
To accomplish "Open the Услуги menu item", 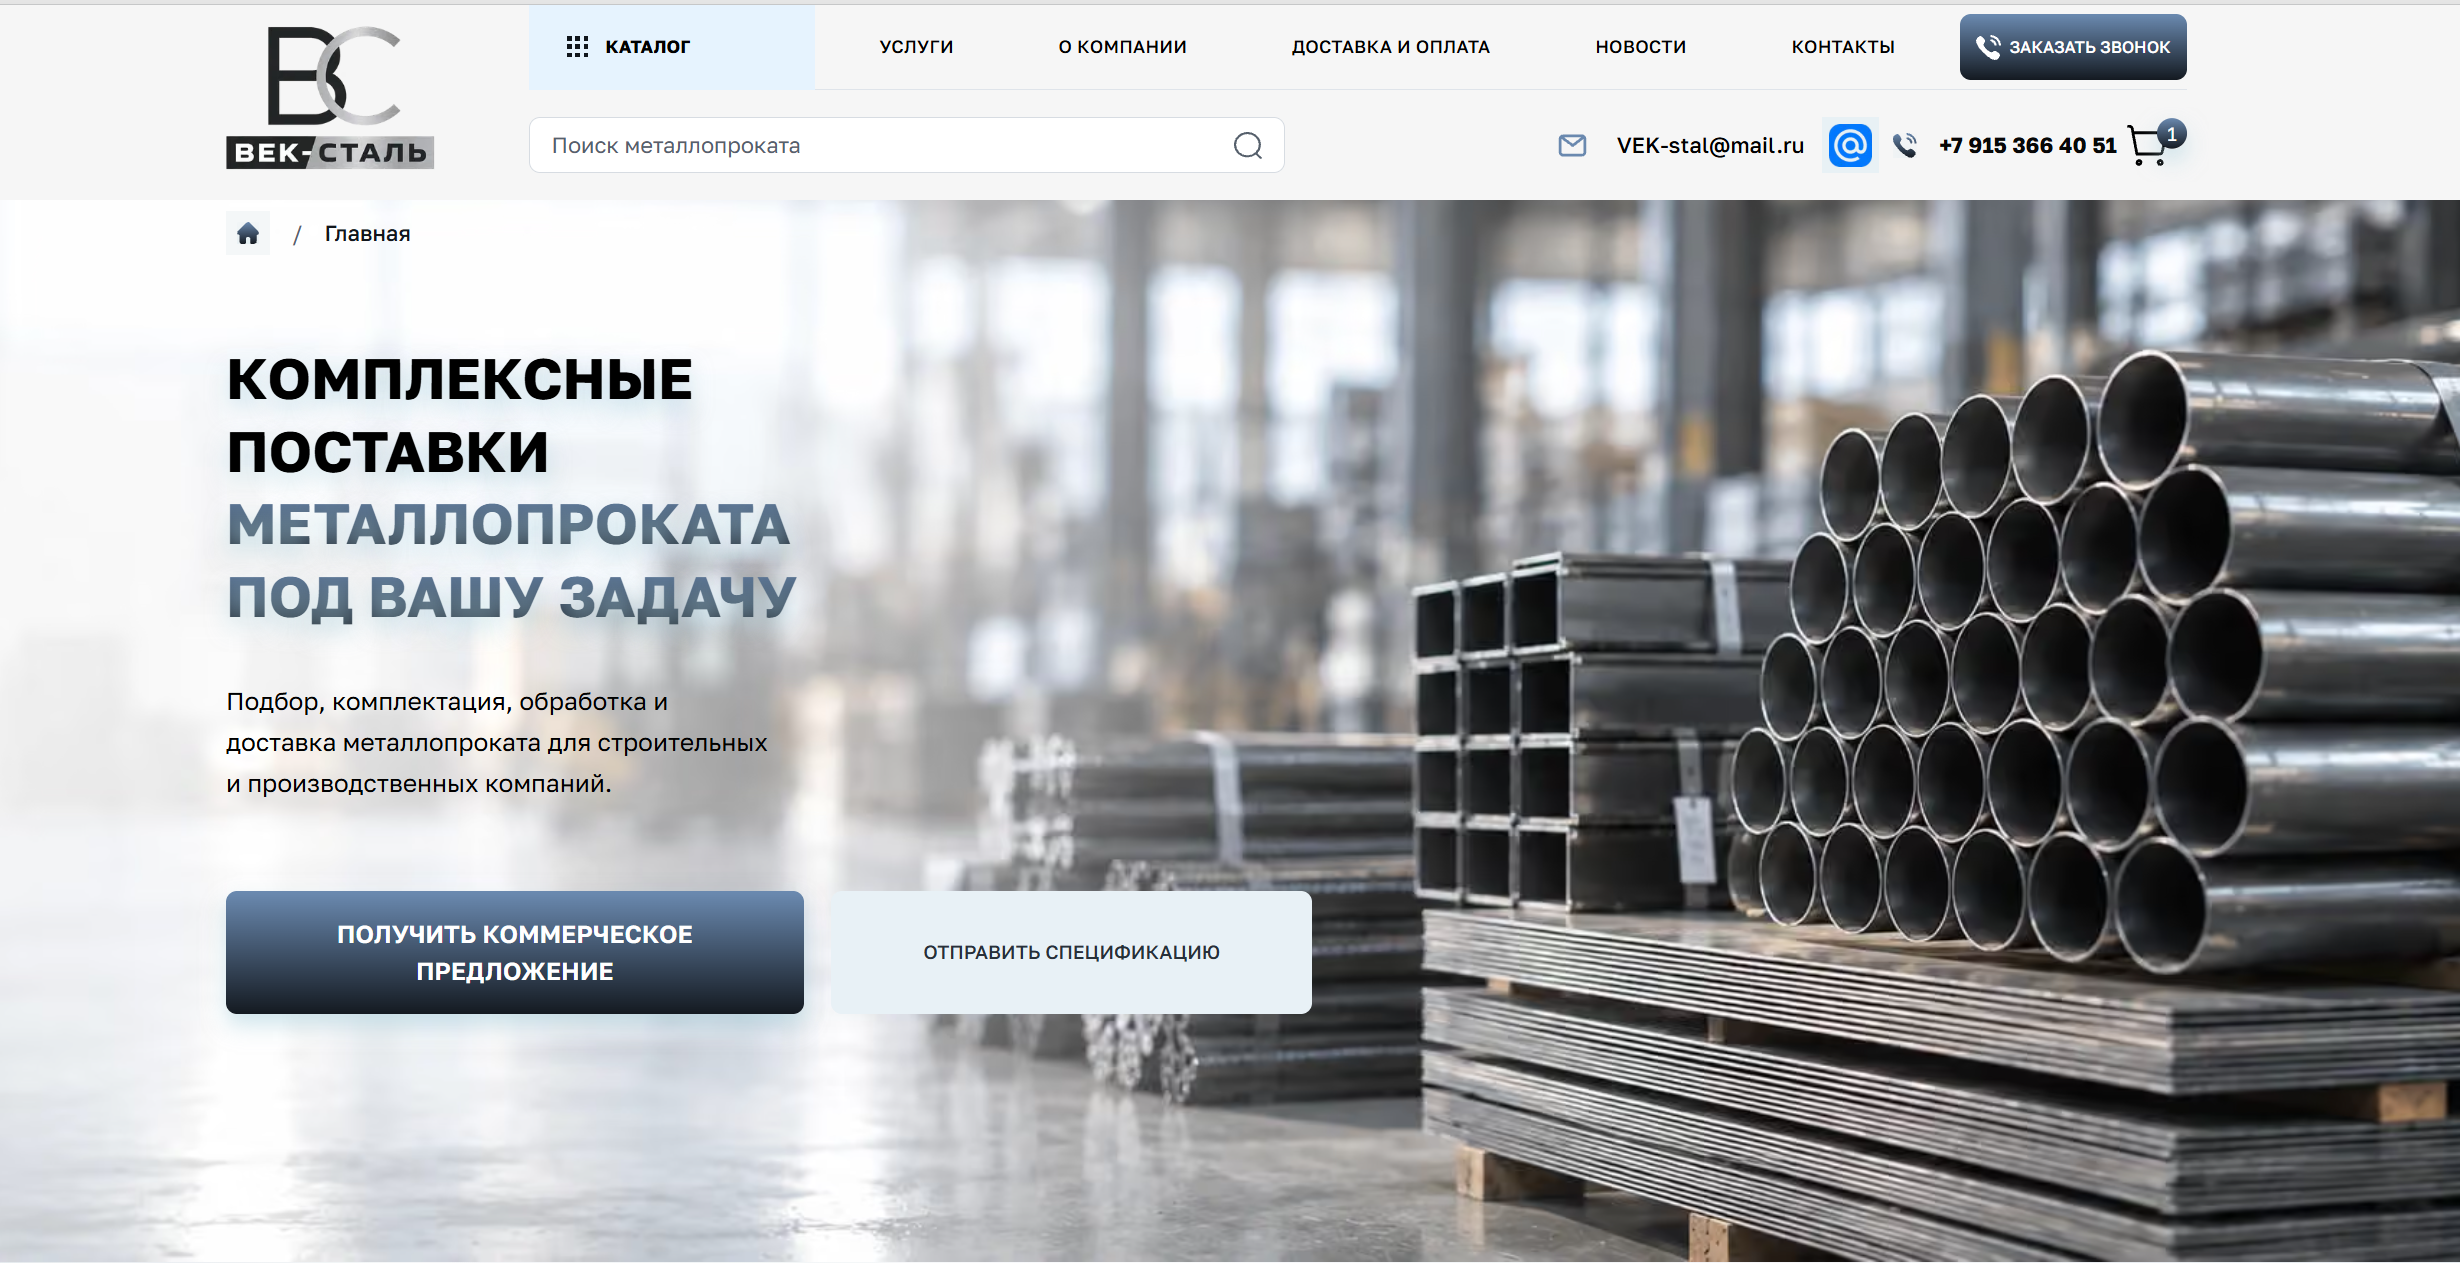I will [916, 47].
